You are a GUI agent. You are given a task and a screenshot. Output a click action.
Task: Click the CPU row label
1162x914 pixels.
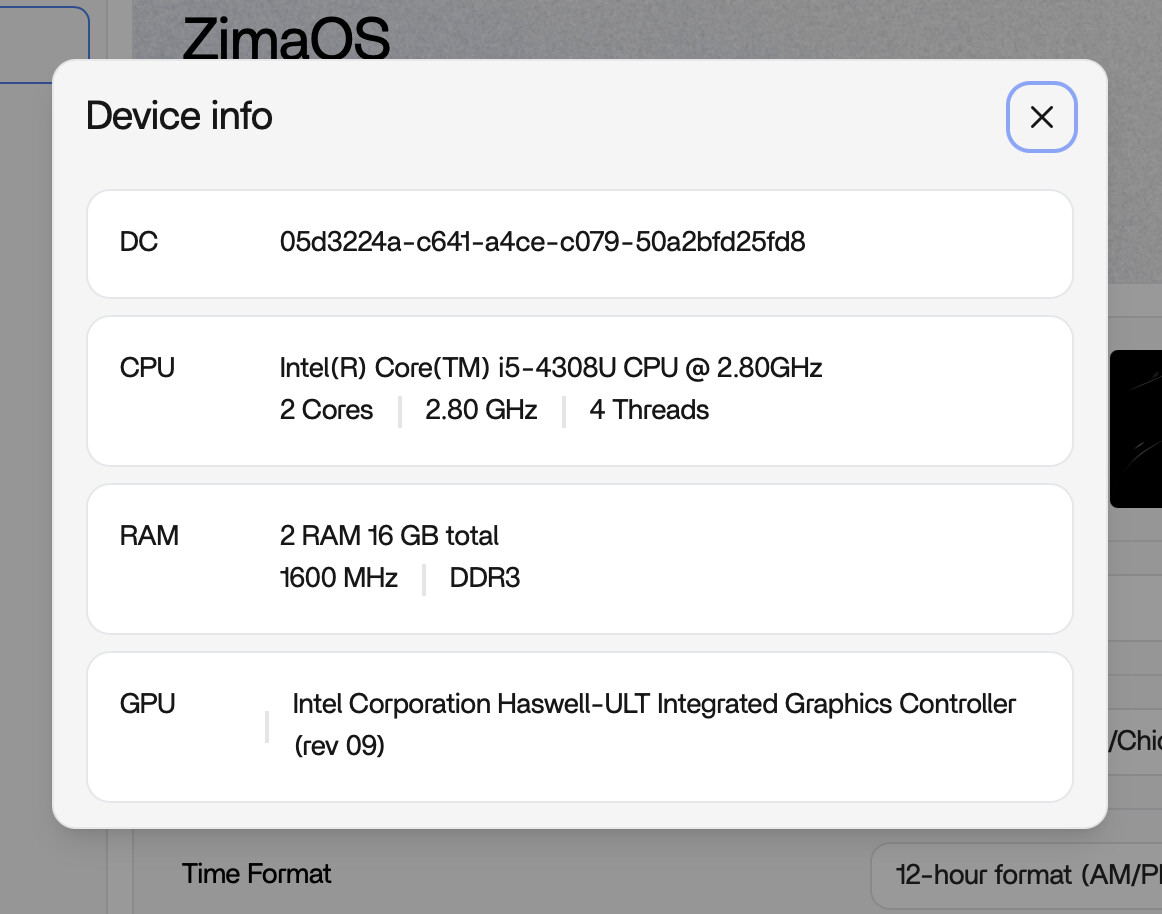[147, 368]
